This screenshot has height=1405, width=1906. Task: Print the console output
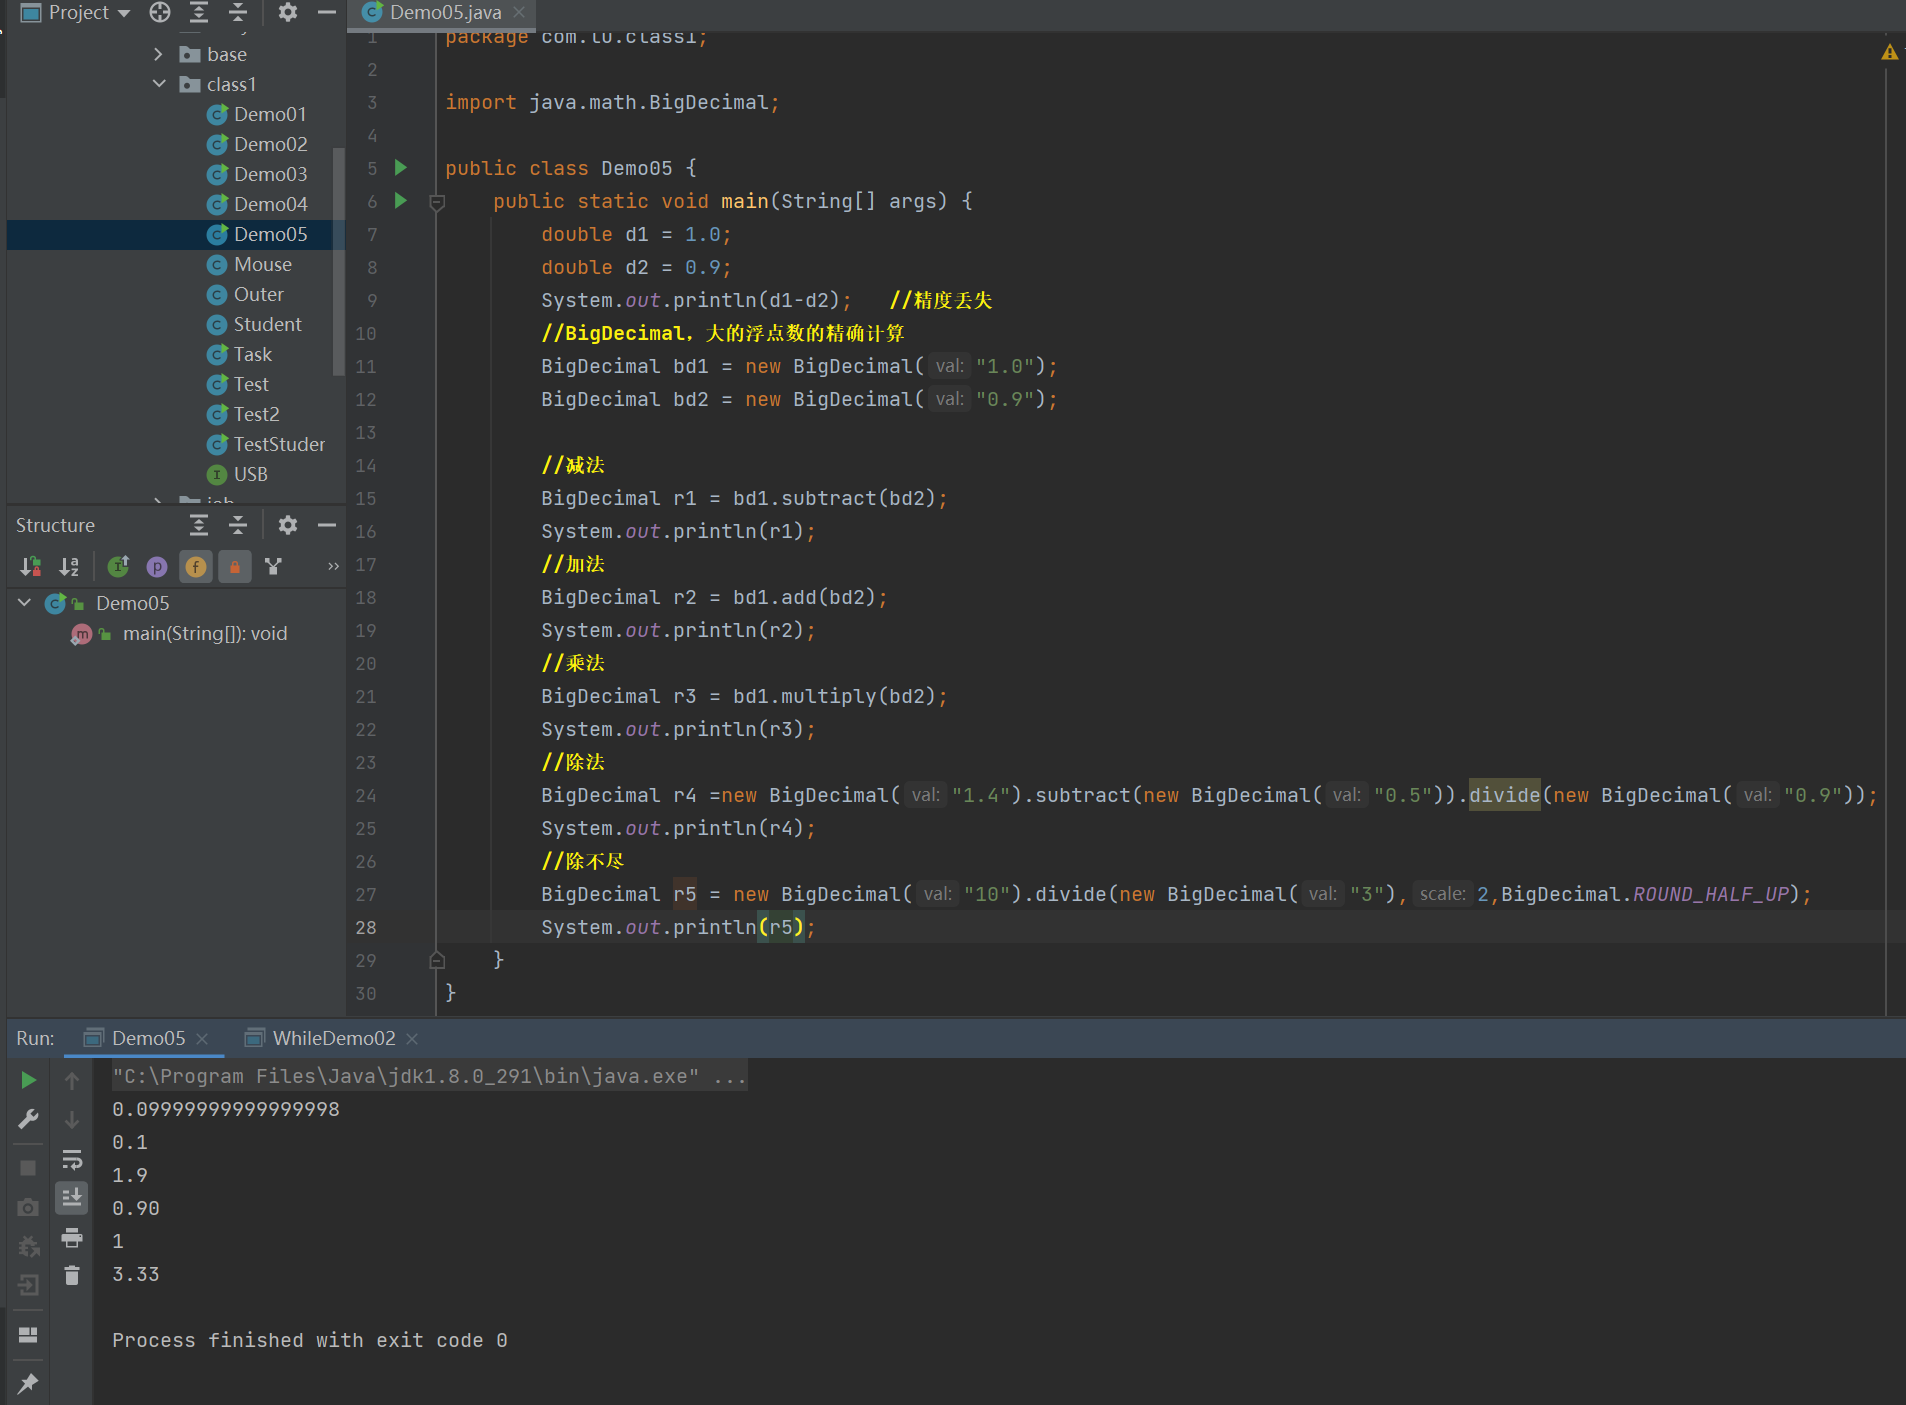click(72, 1238)
